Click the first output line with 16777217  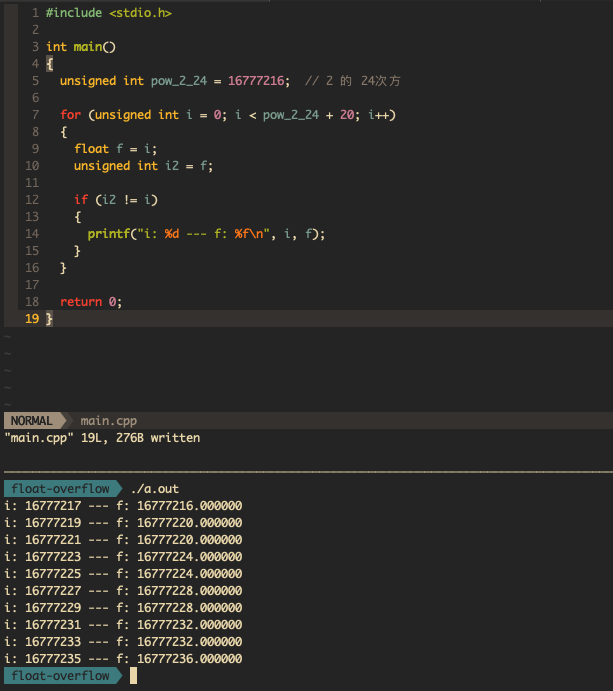[123, 506]
